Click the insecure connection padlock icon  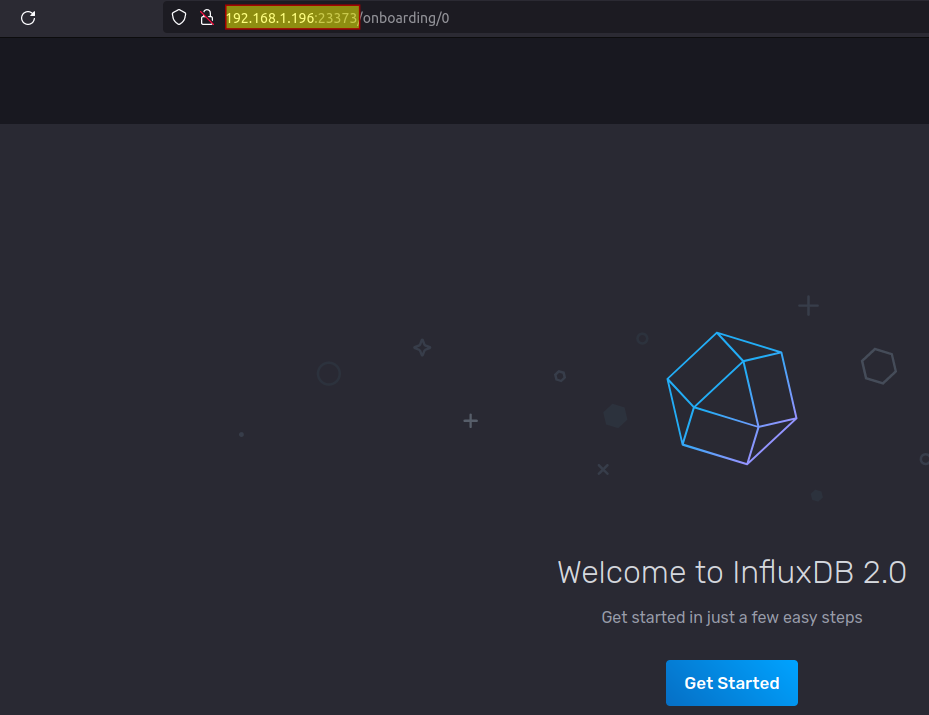coord(207,18)
